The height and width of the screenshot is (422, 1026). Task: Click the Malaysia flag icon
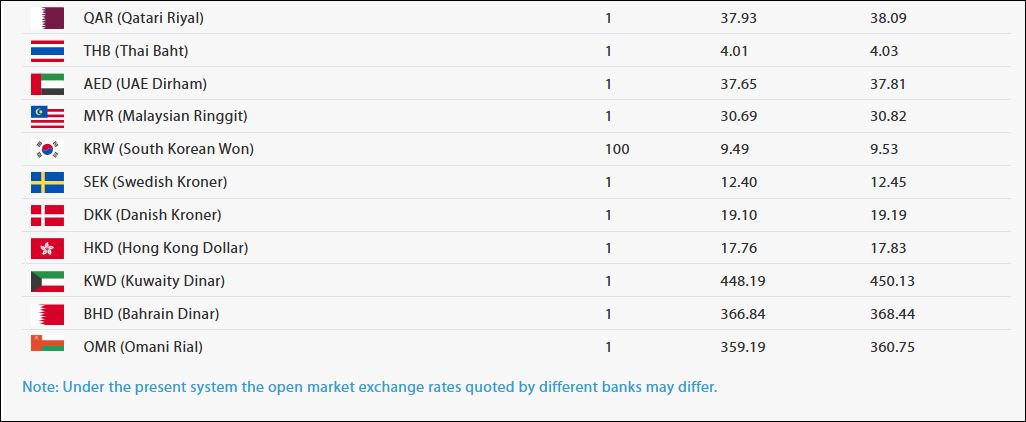pyautogui.click(x=47, y=117)
